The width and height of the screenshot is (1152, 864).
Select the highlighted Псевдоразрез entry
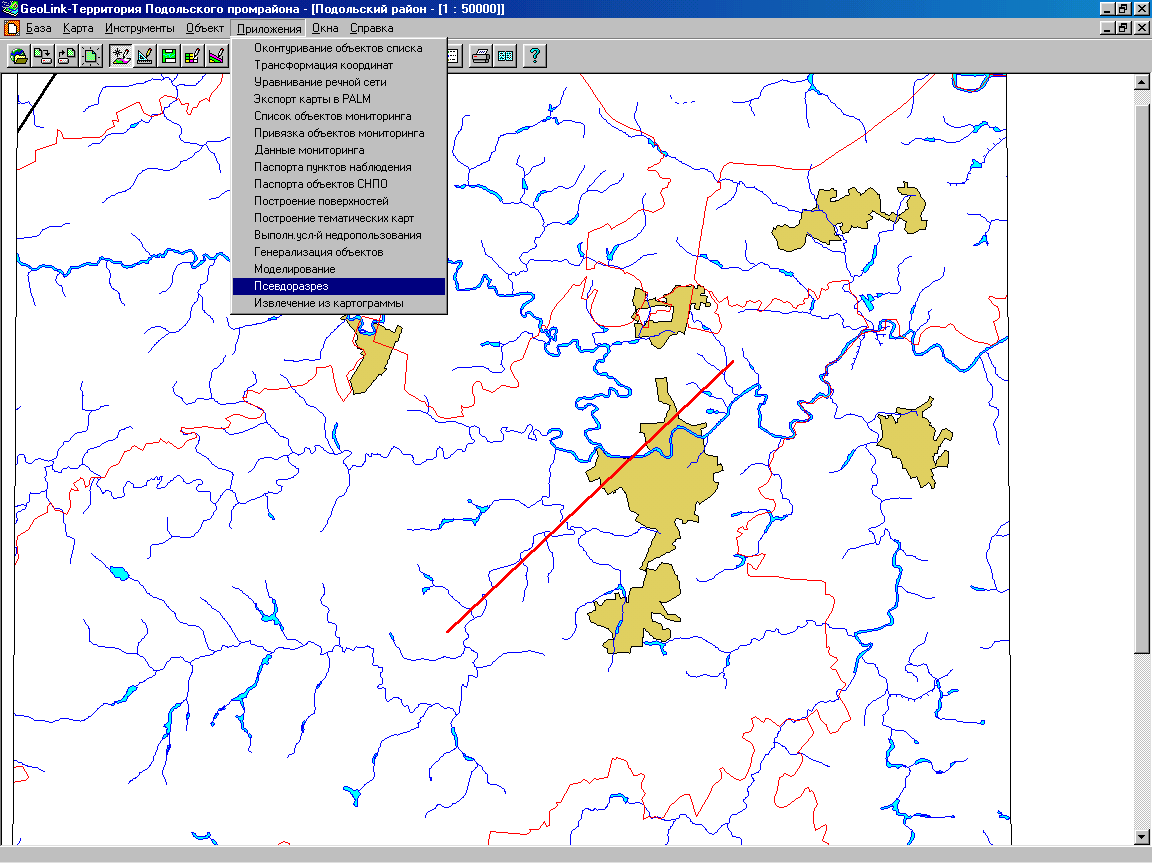[339, 286]
